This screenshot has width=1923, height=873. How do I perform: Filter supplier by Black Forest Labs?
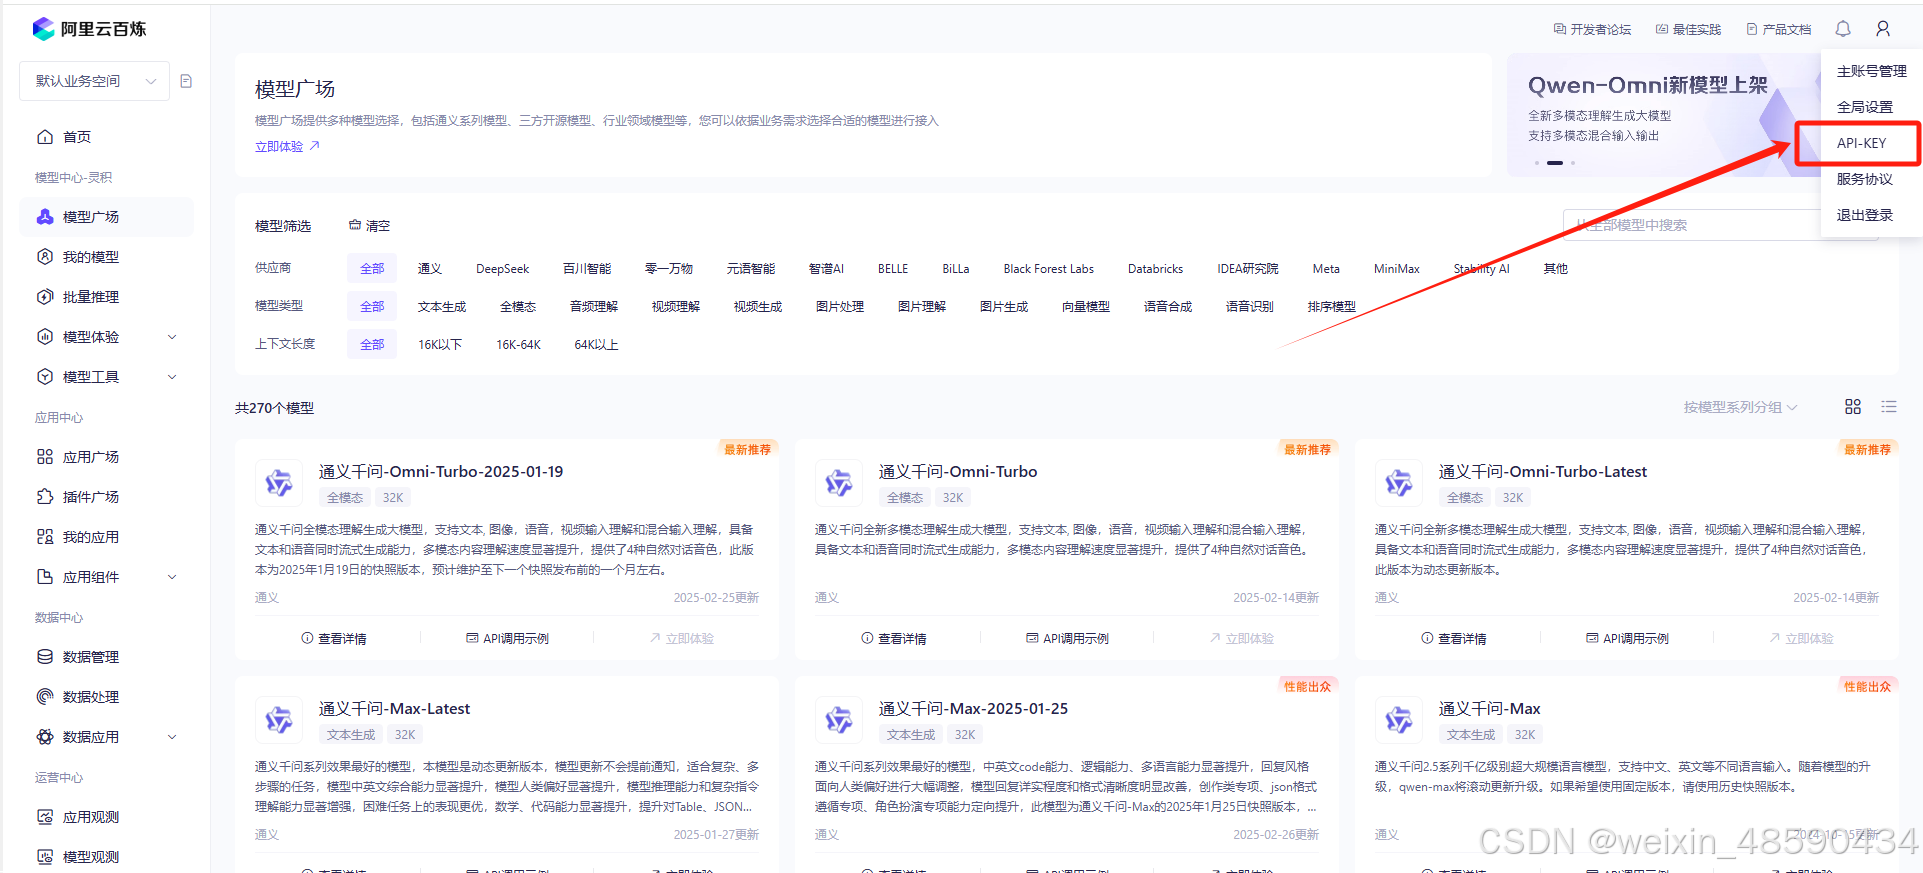[x=1049, y=269]
